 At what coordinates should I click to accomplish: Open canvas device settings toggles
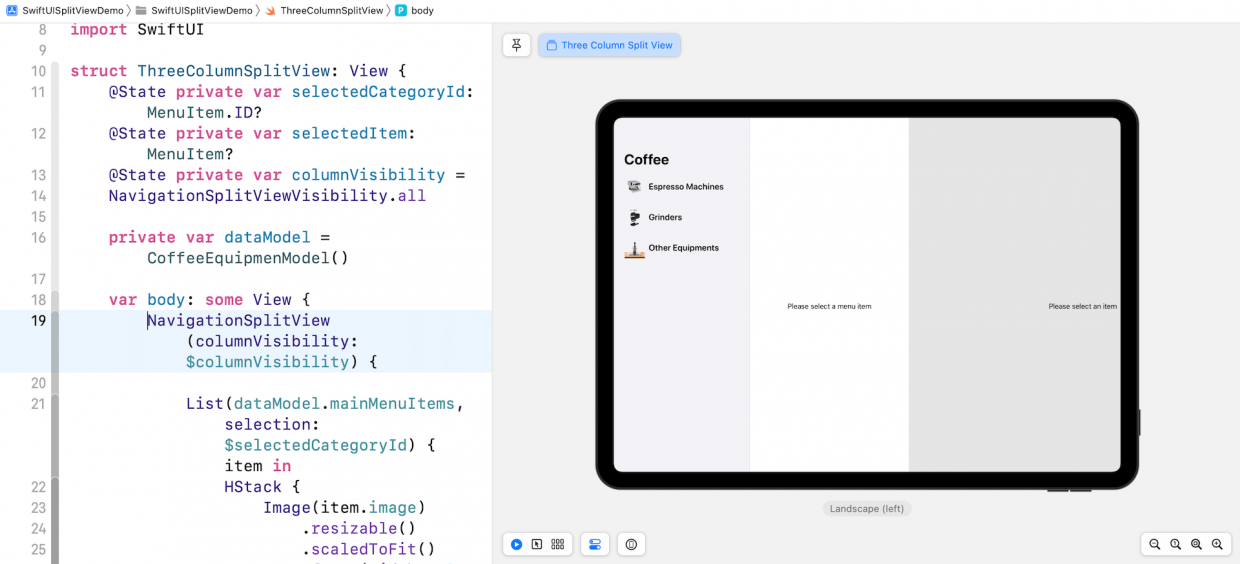[595, 544]
